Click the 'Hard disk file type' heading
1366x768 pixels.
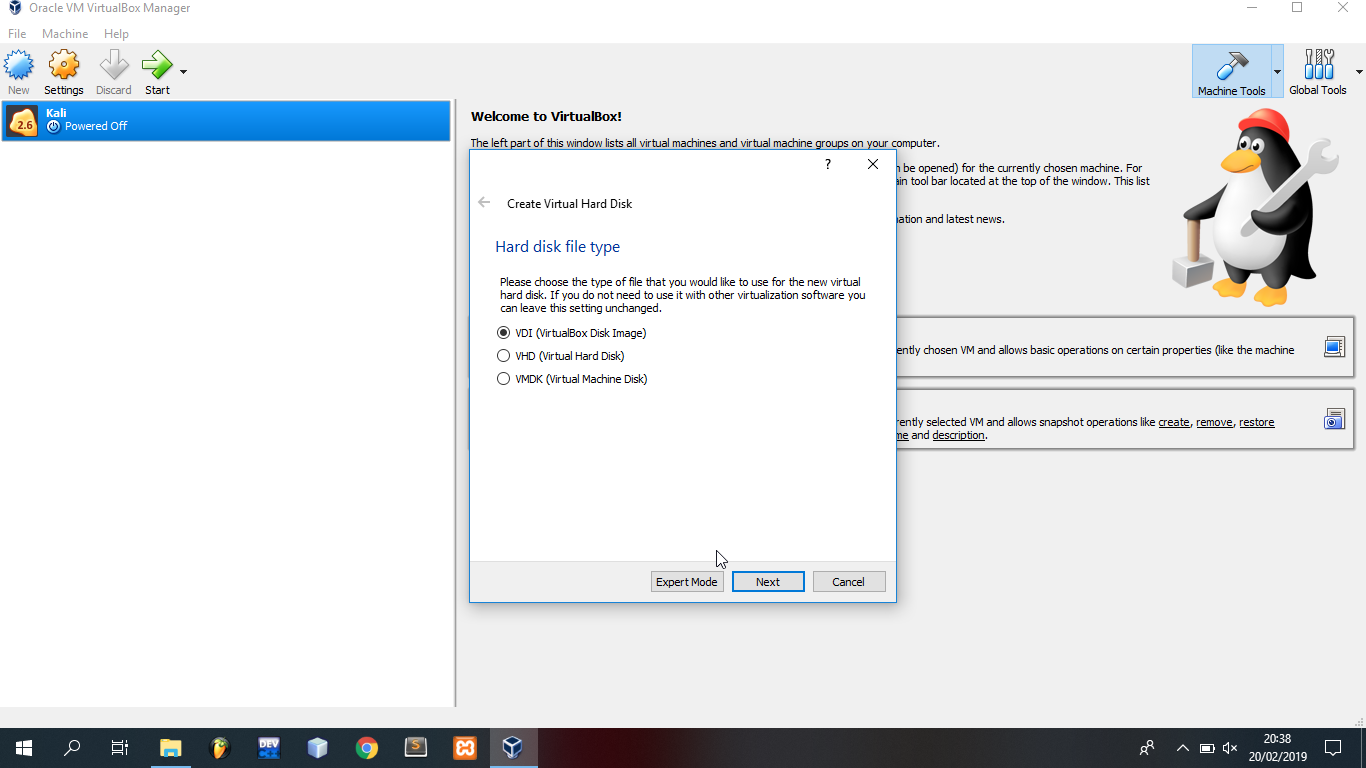(558, 247)
